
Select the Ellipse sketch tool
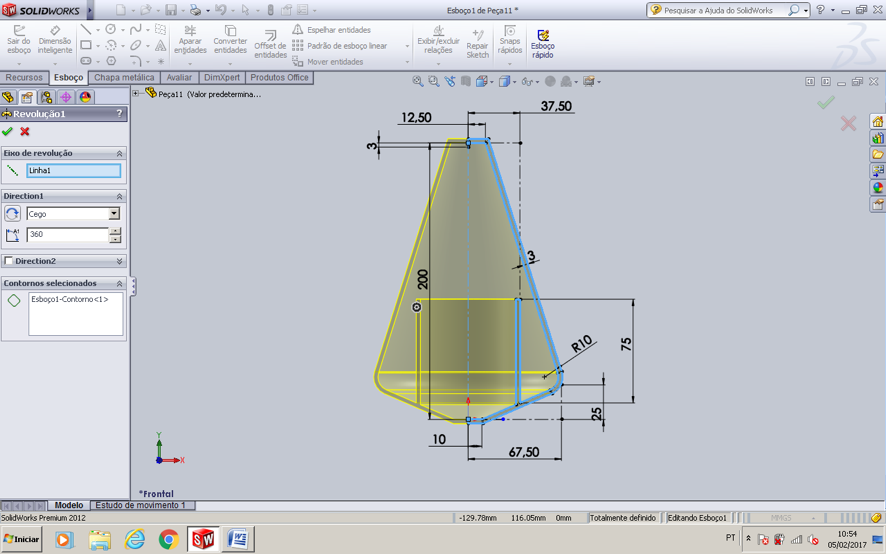click(136, 45)
